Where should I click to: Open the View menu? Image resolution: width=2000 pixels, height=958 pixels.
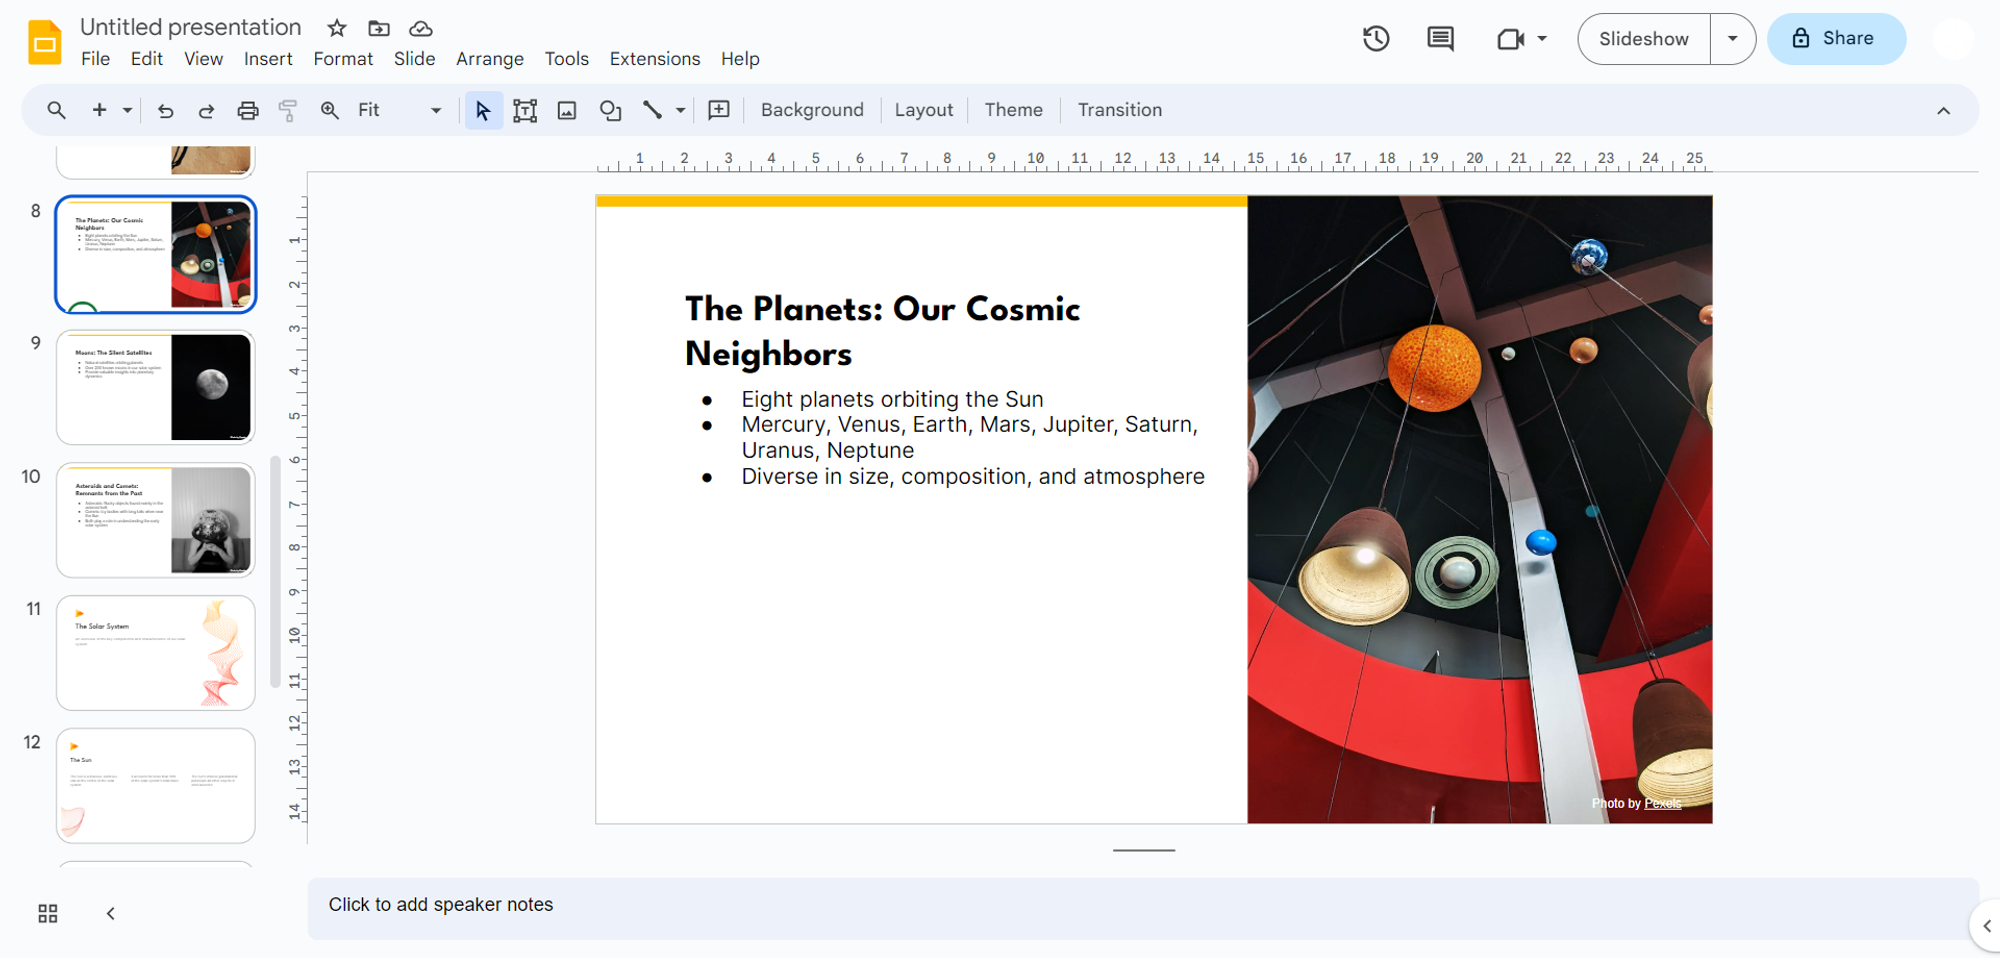tap(203, 59)
